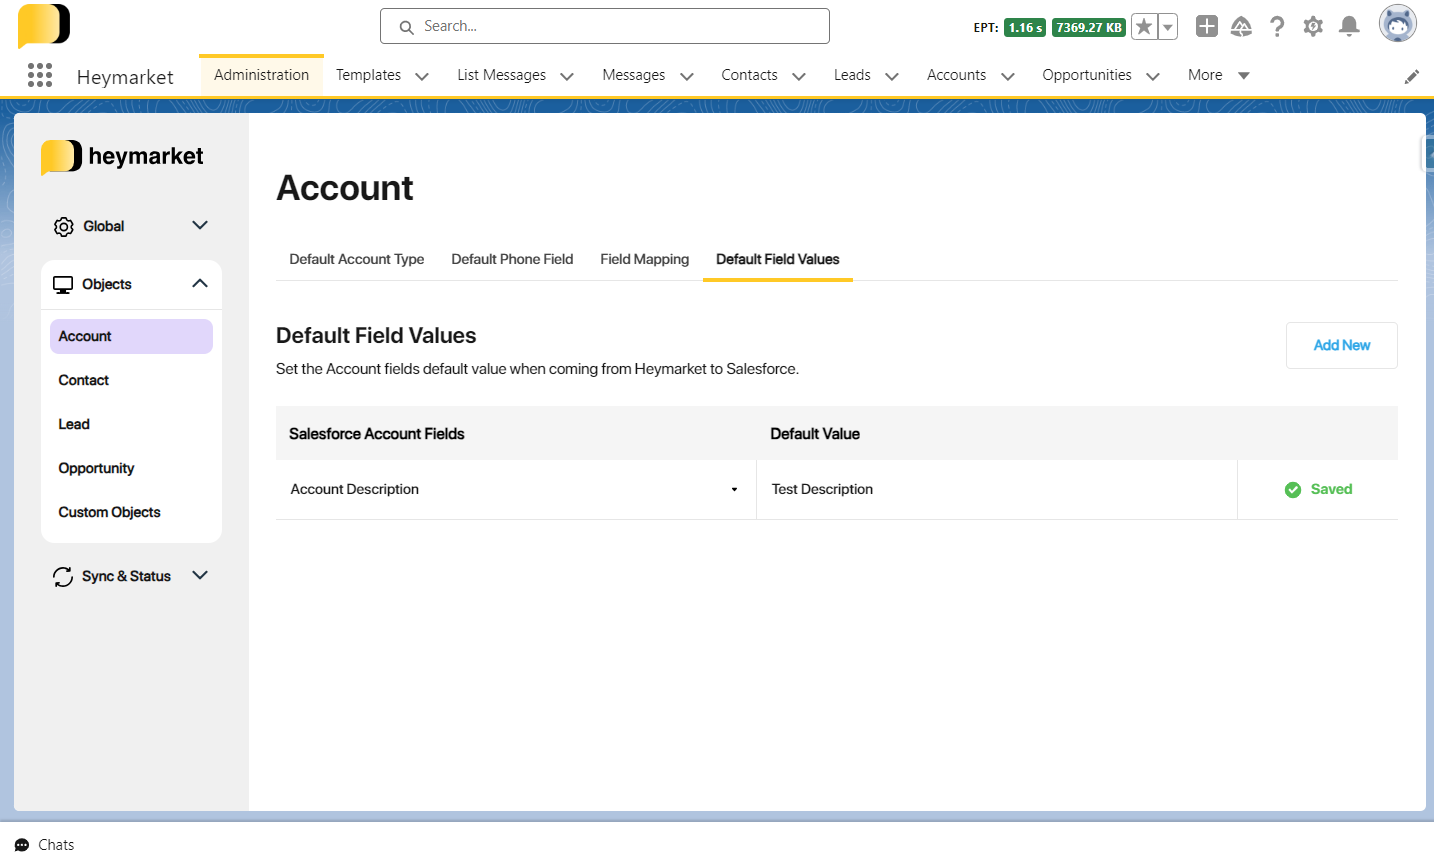
Task: Switch to the Default Field Values tab
Action: [778, 259]
